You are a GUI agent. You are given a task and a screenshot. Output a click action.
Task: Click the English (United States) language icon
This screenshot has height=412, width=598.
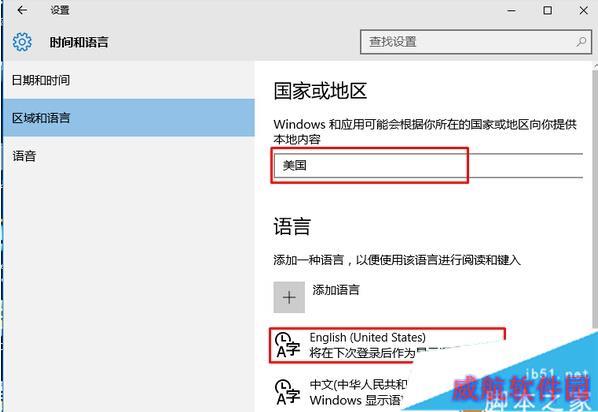pos(288,345)
